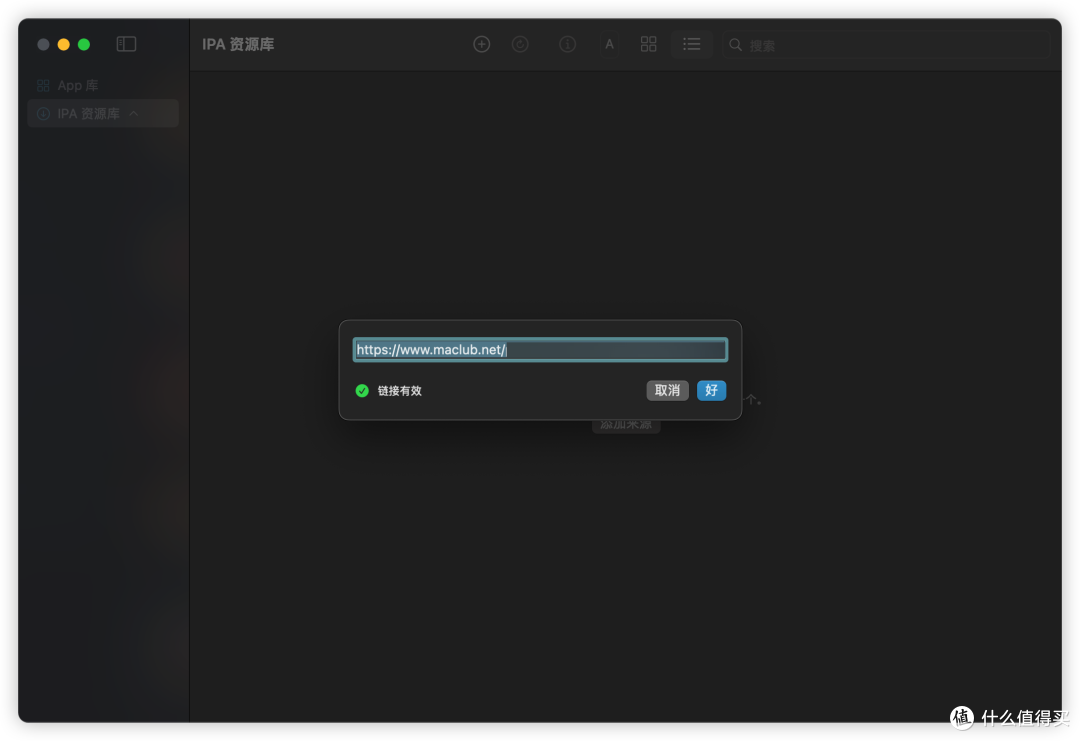Click the 链接有效 status text

(x=399, y=391)
